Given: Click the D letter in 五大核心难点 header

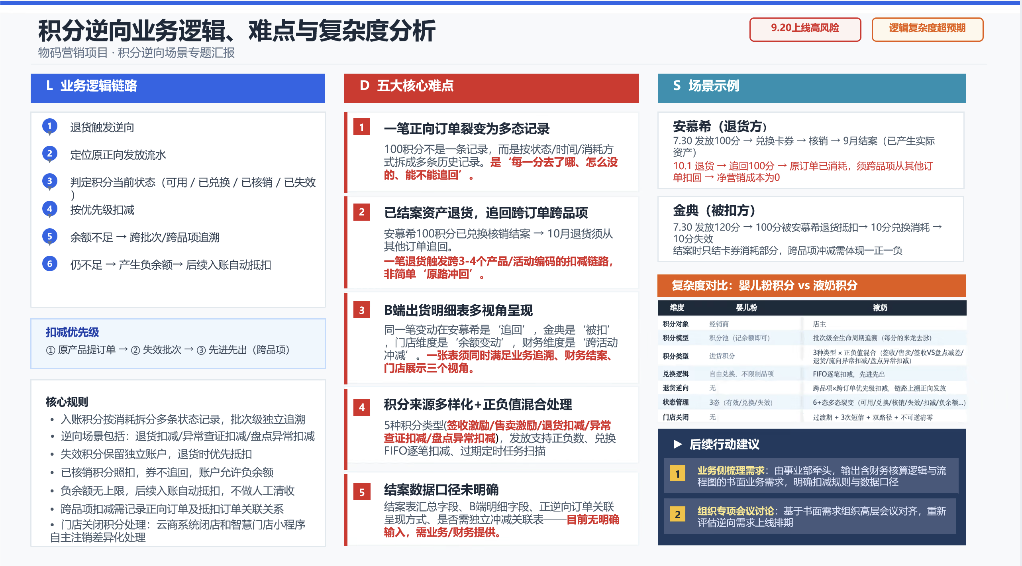Looking at the screenshot, I should click(364, 85).
